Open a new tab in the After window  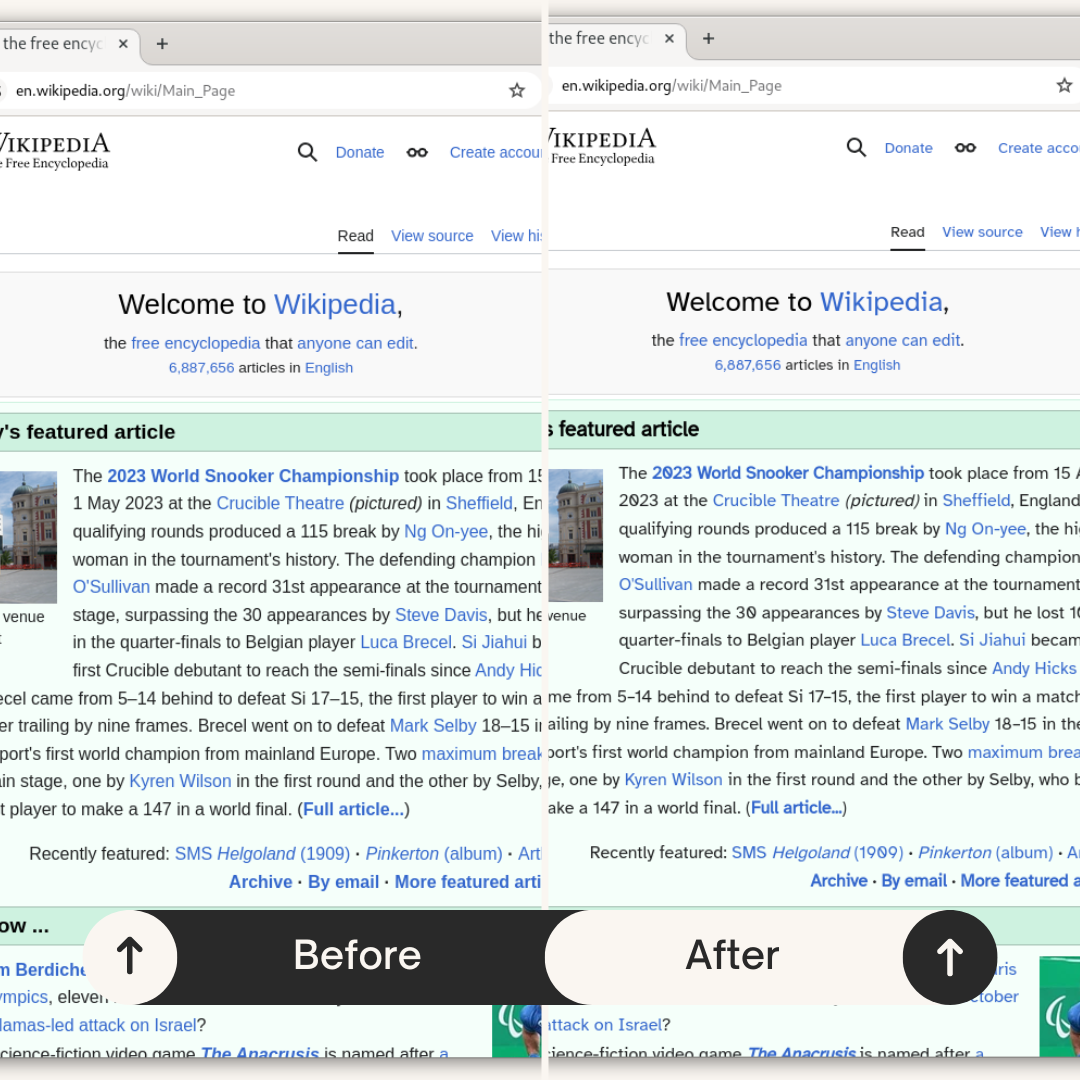click(x=708, y=39)
